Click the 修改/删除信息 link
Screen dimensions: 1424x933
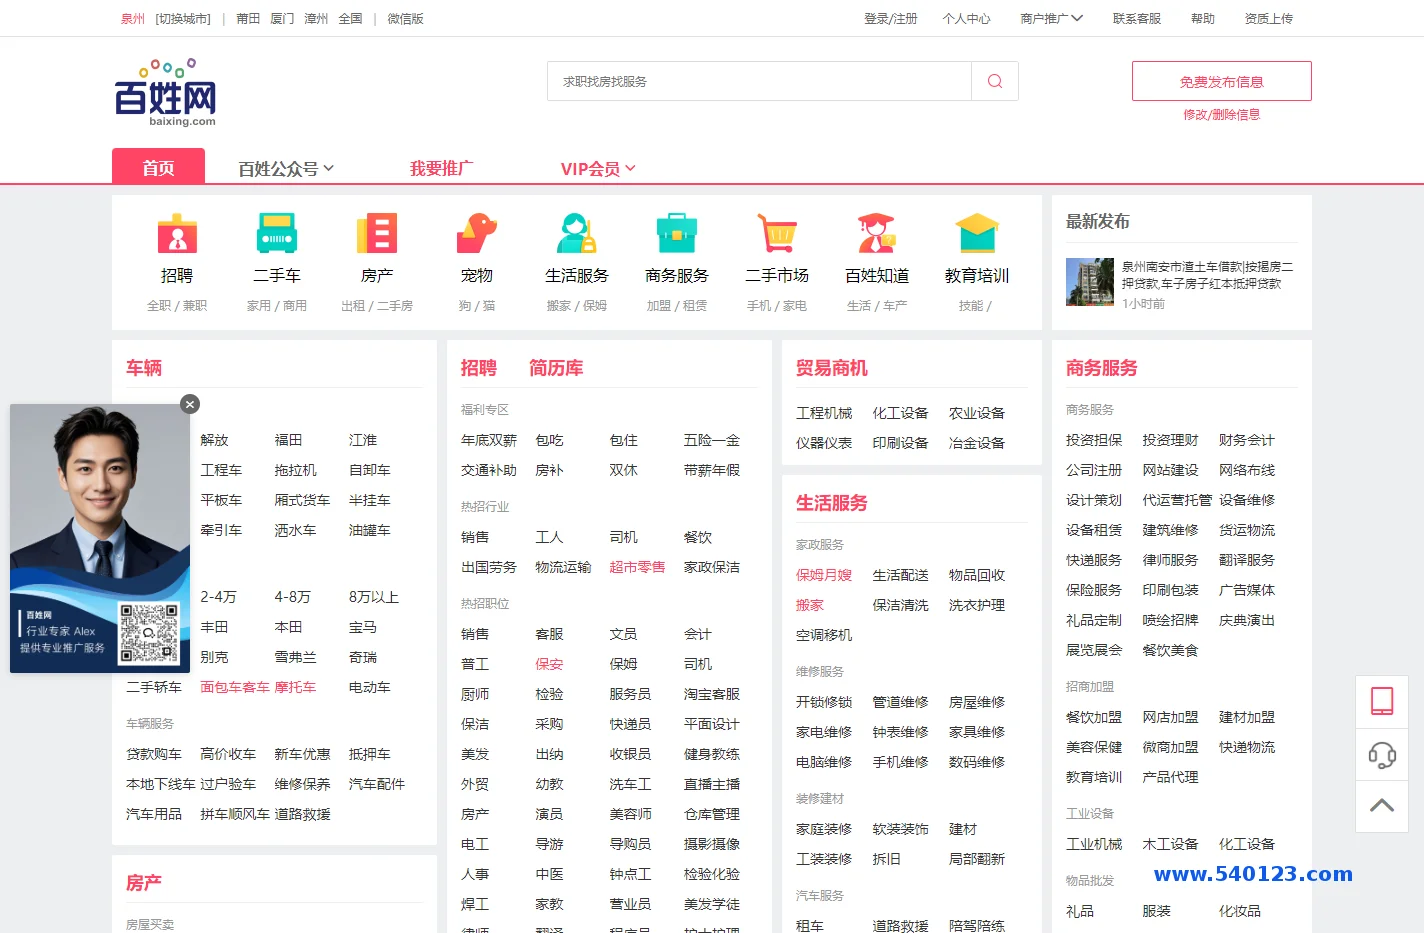1221,115
